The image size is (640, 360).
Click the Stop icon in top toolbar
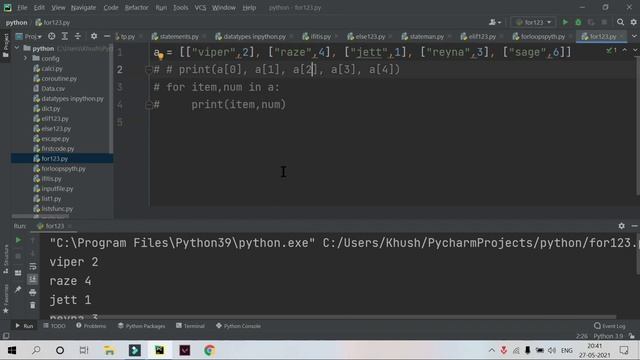click(x=604, y=22)
